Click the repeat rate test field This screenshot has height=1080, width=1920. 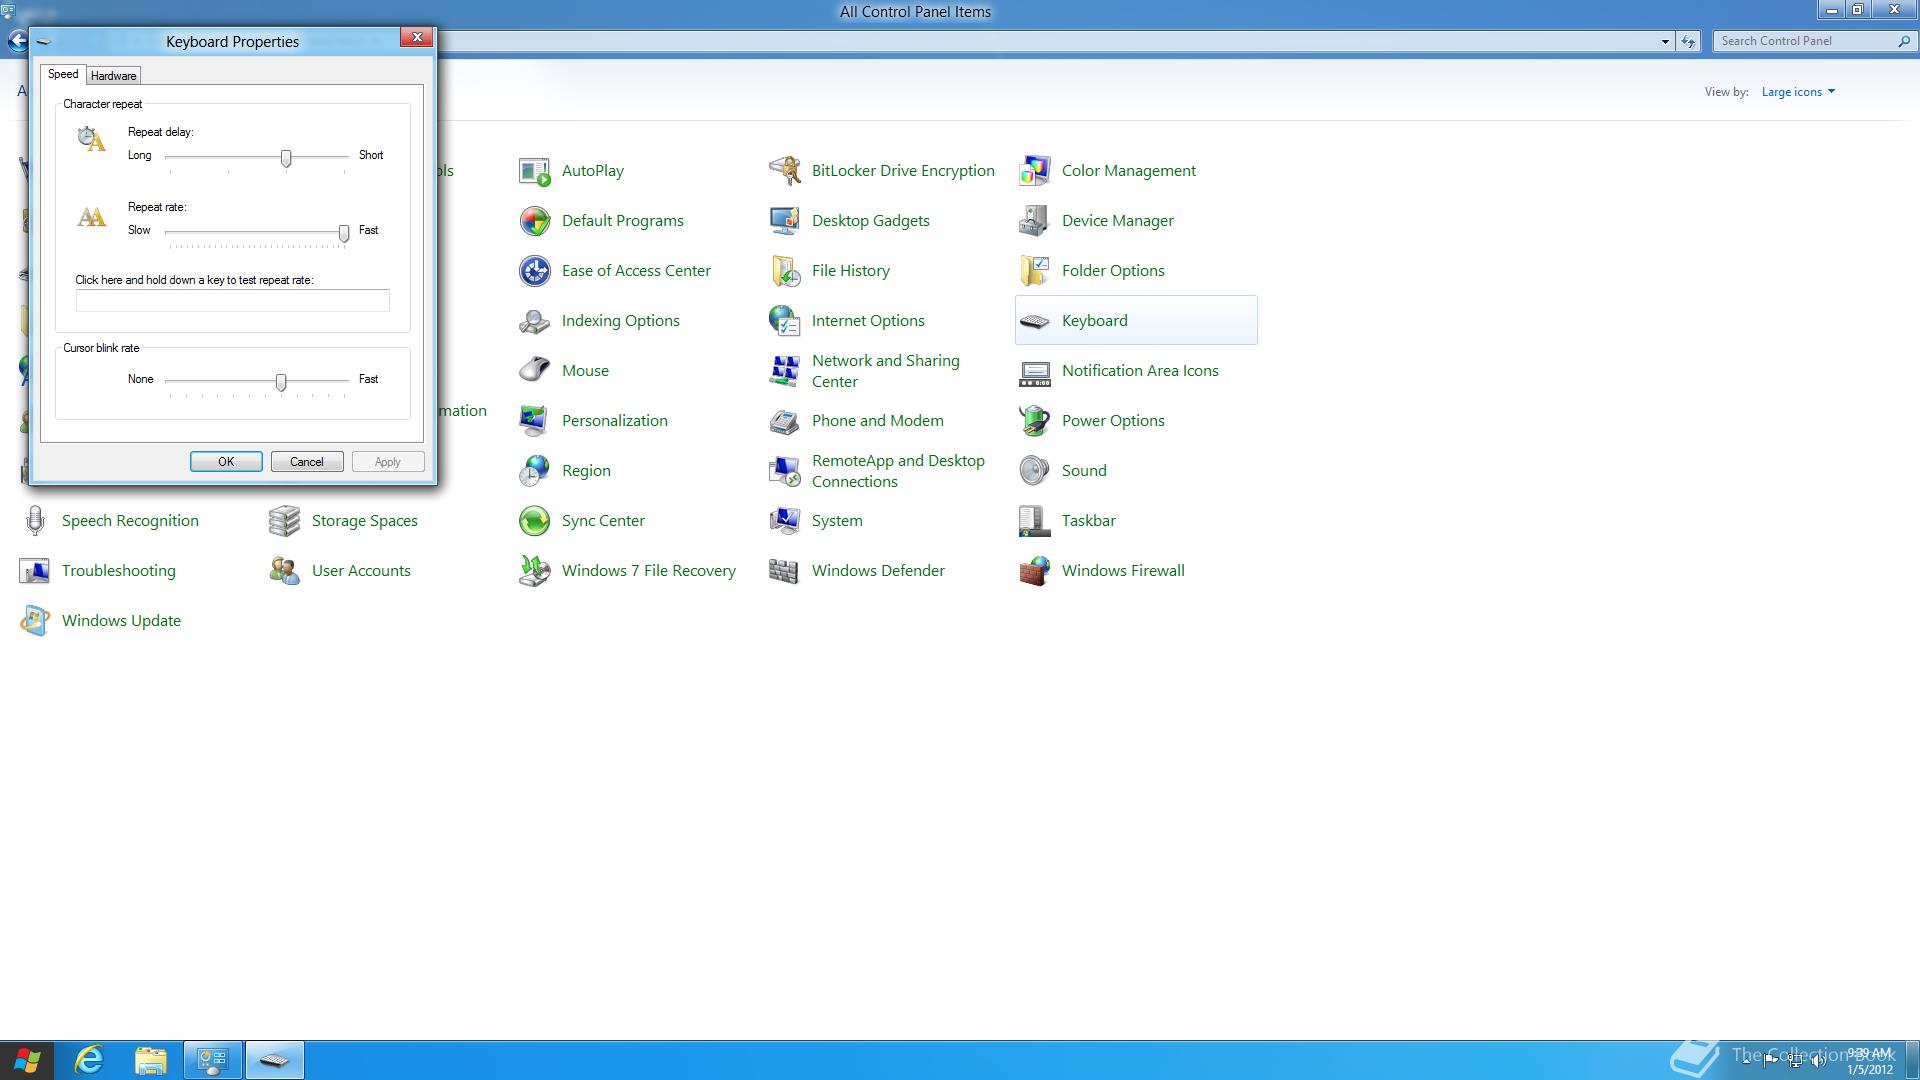[x=233, y=301]
